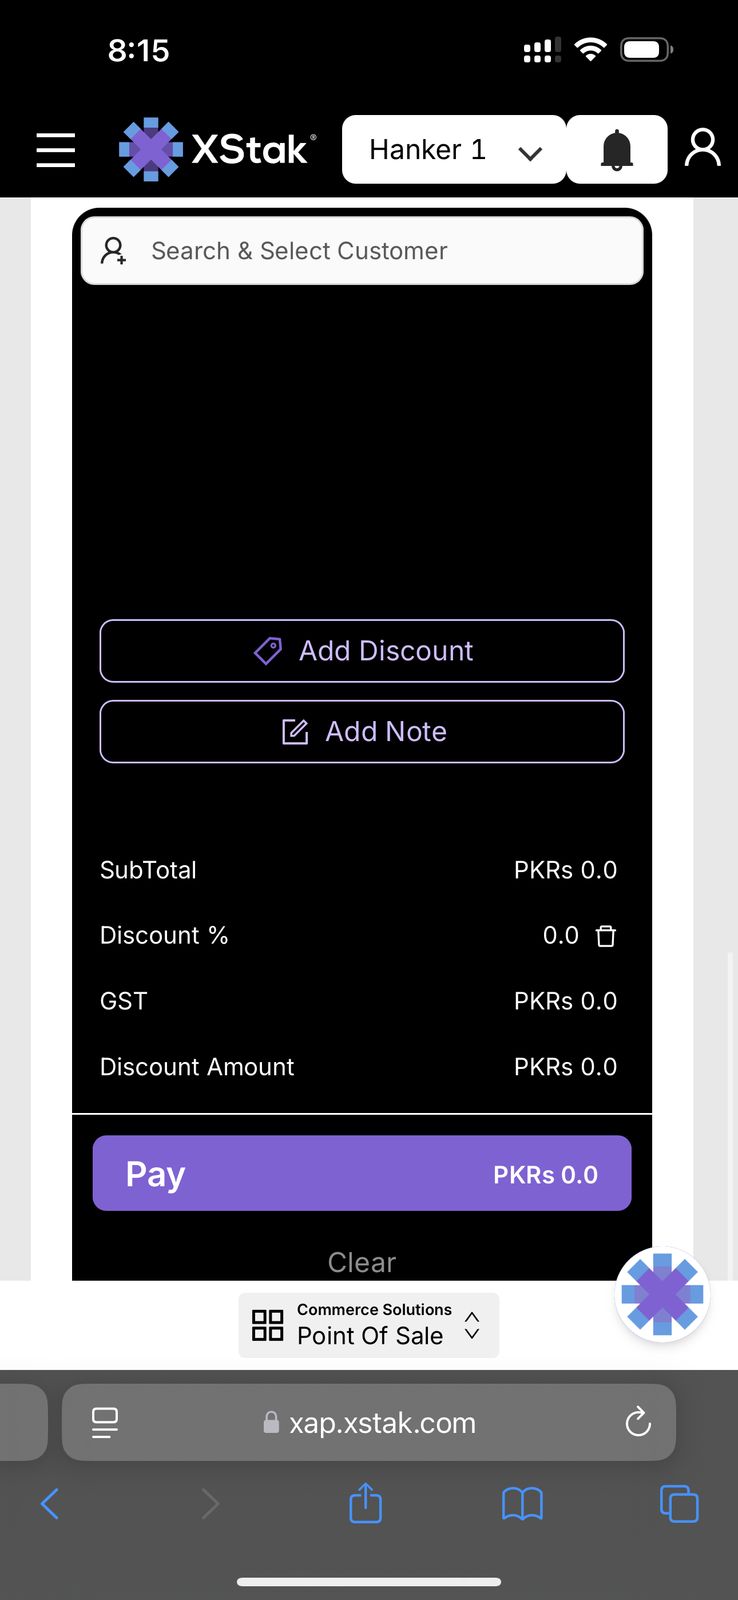The width and height of the screenshot is (738, 1600).
Task: Open the user profile icon
Action: (702, 148)
